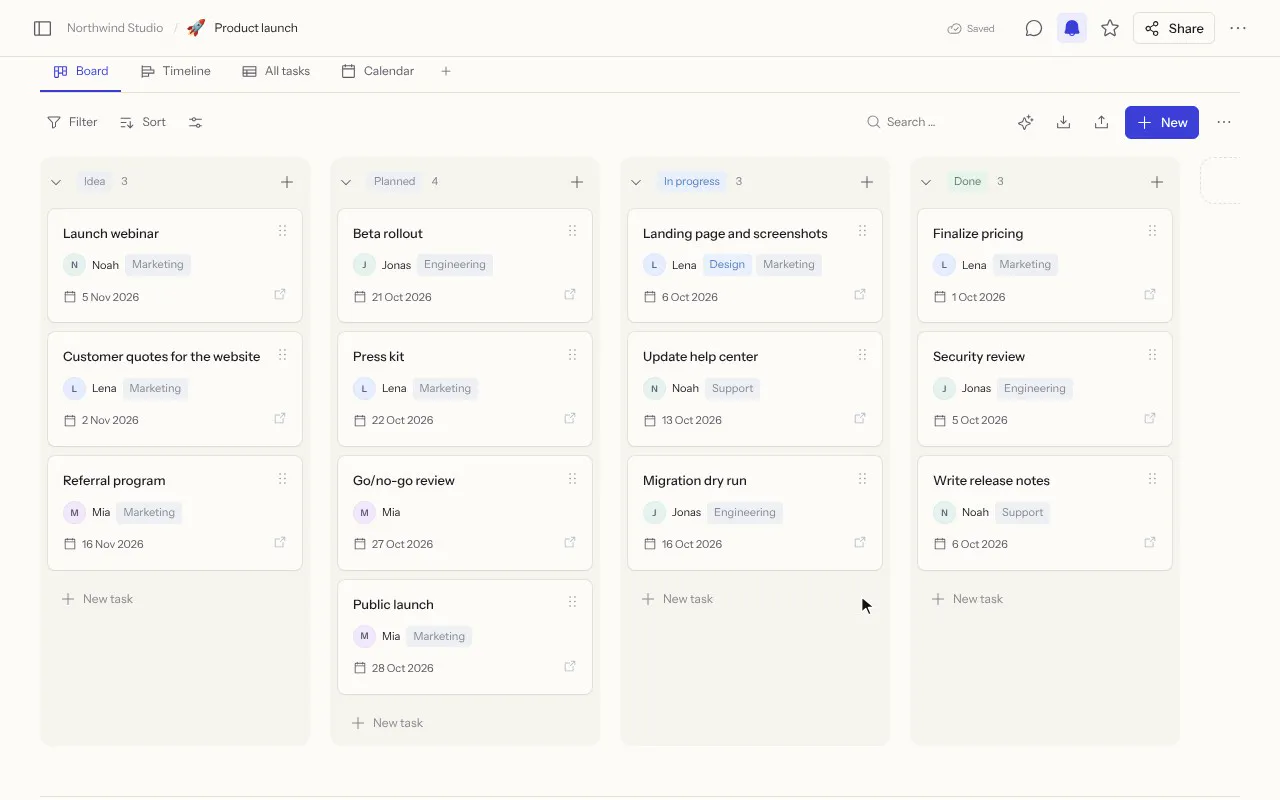The height and width of the screenshot is (800, 1280).
Task: Open Beta rollout card external icon
Action: click(x=570, y=295)
